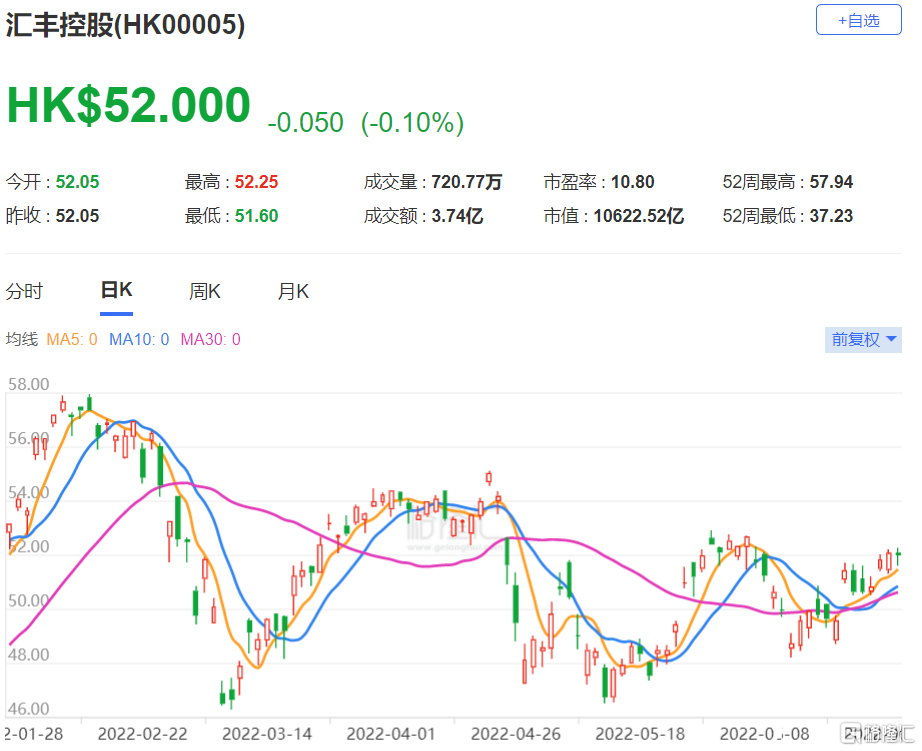Click the 今开 value 52.05

77,182
